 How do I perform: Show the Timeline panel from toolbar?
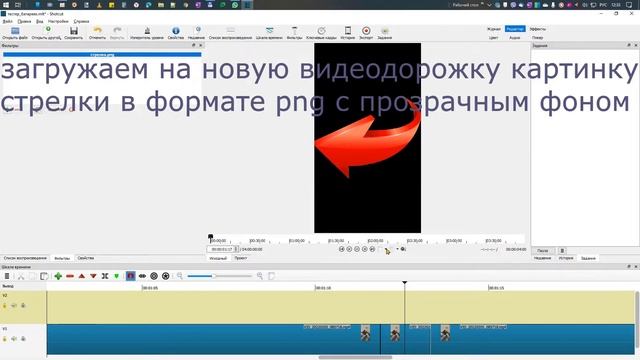(x=269, y=31)
